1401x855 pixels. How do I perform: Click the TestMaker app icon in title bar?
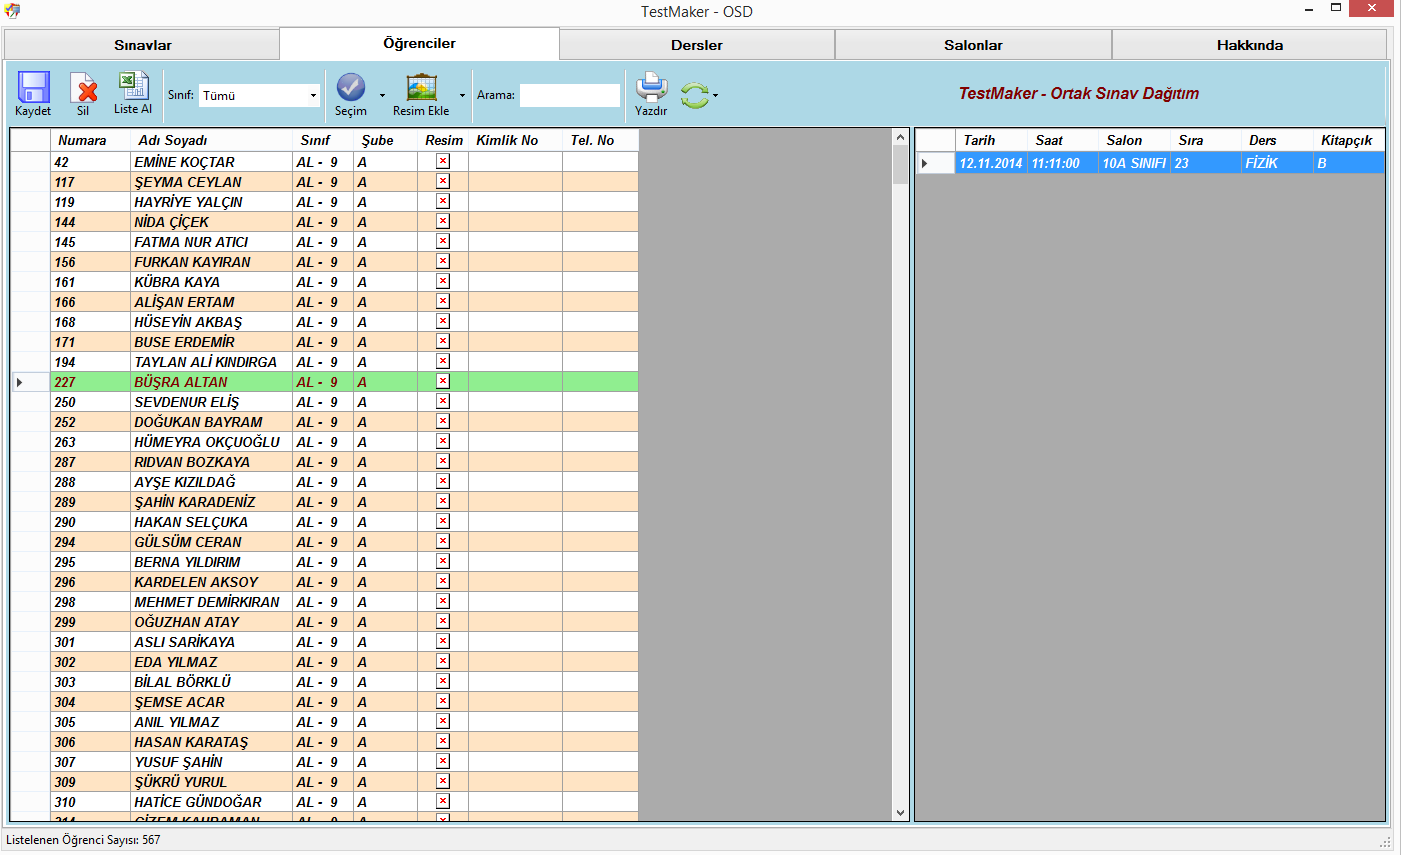click(x=12, y=11)
